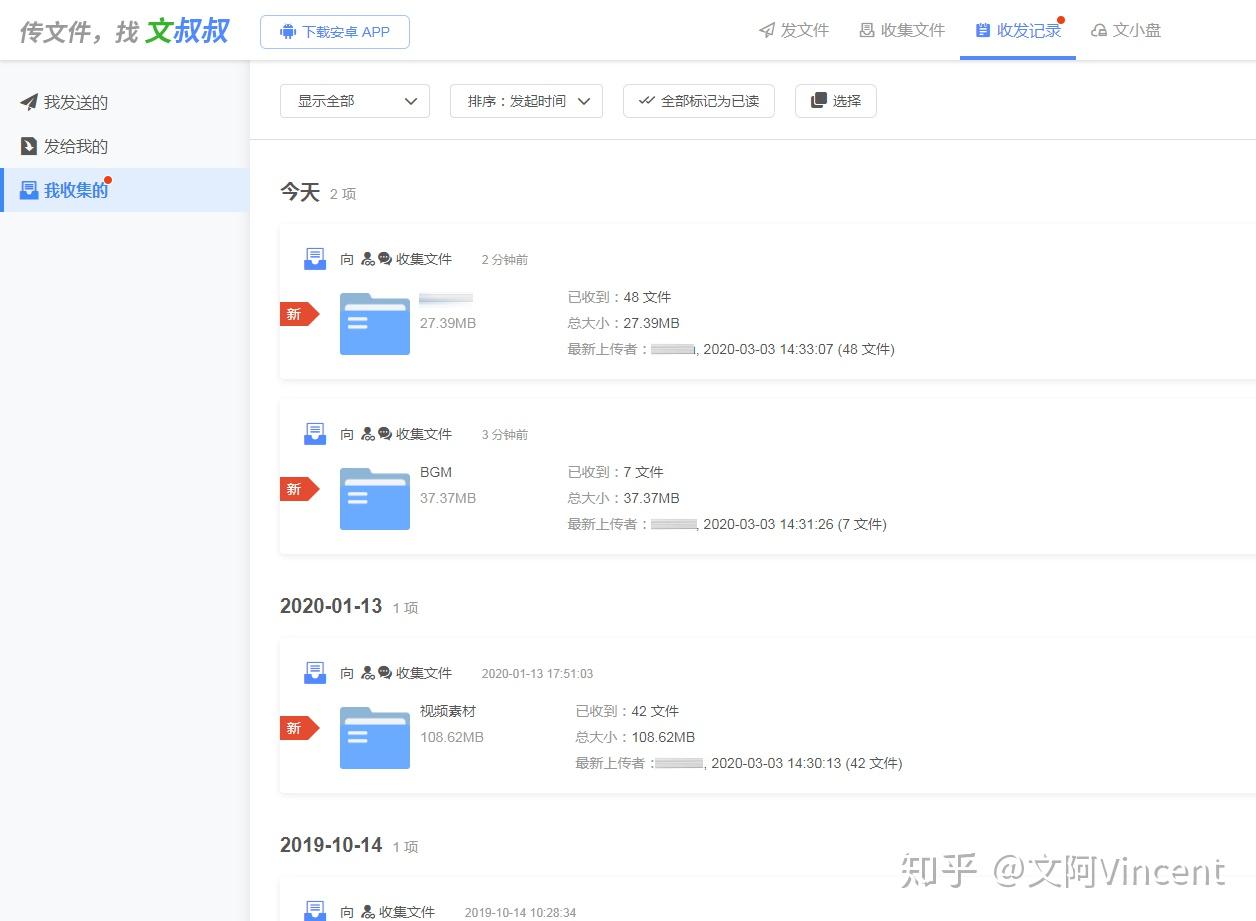This screenshot has width=1256, height=921.
Task: Open the 发文件 tab
Action: tap(794, 30)
